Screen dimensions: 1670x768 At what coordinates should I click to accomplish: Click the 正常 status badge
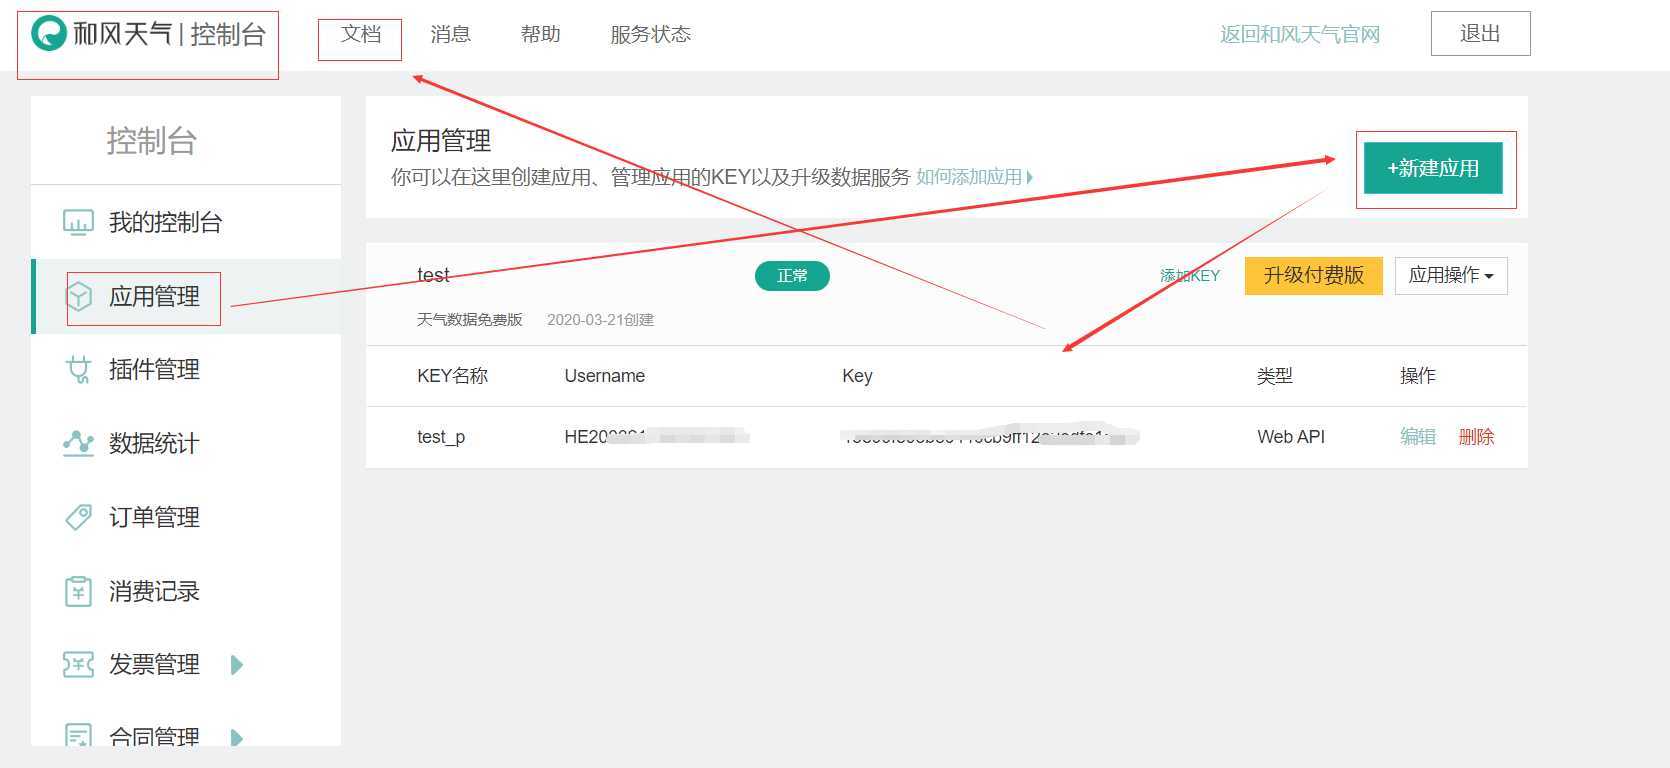coord(792,276)
